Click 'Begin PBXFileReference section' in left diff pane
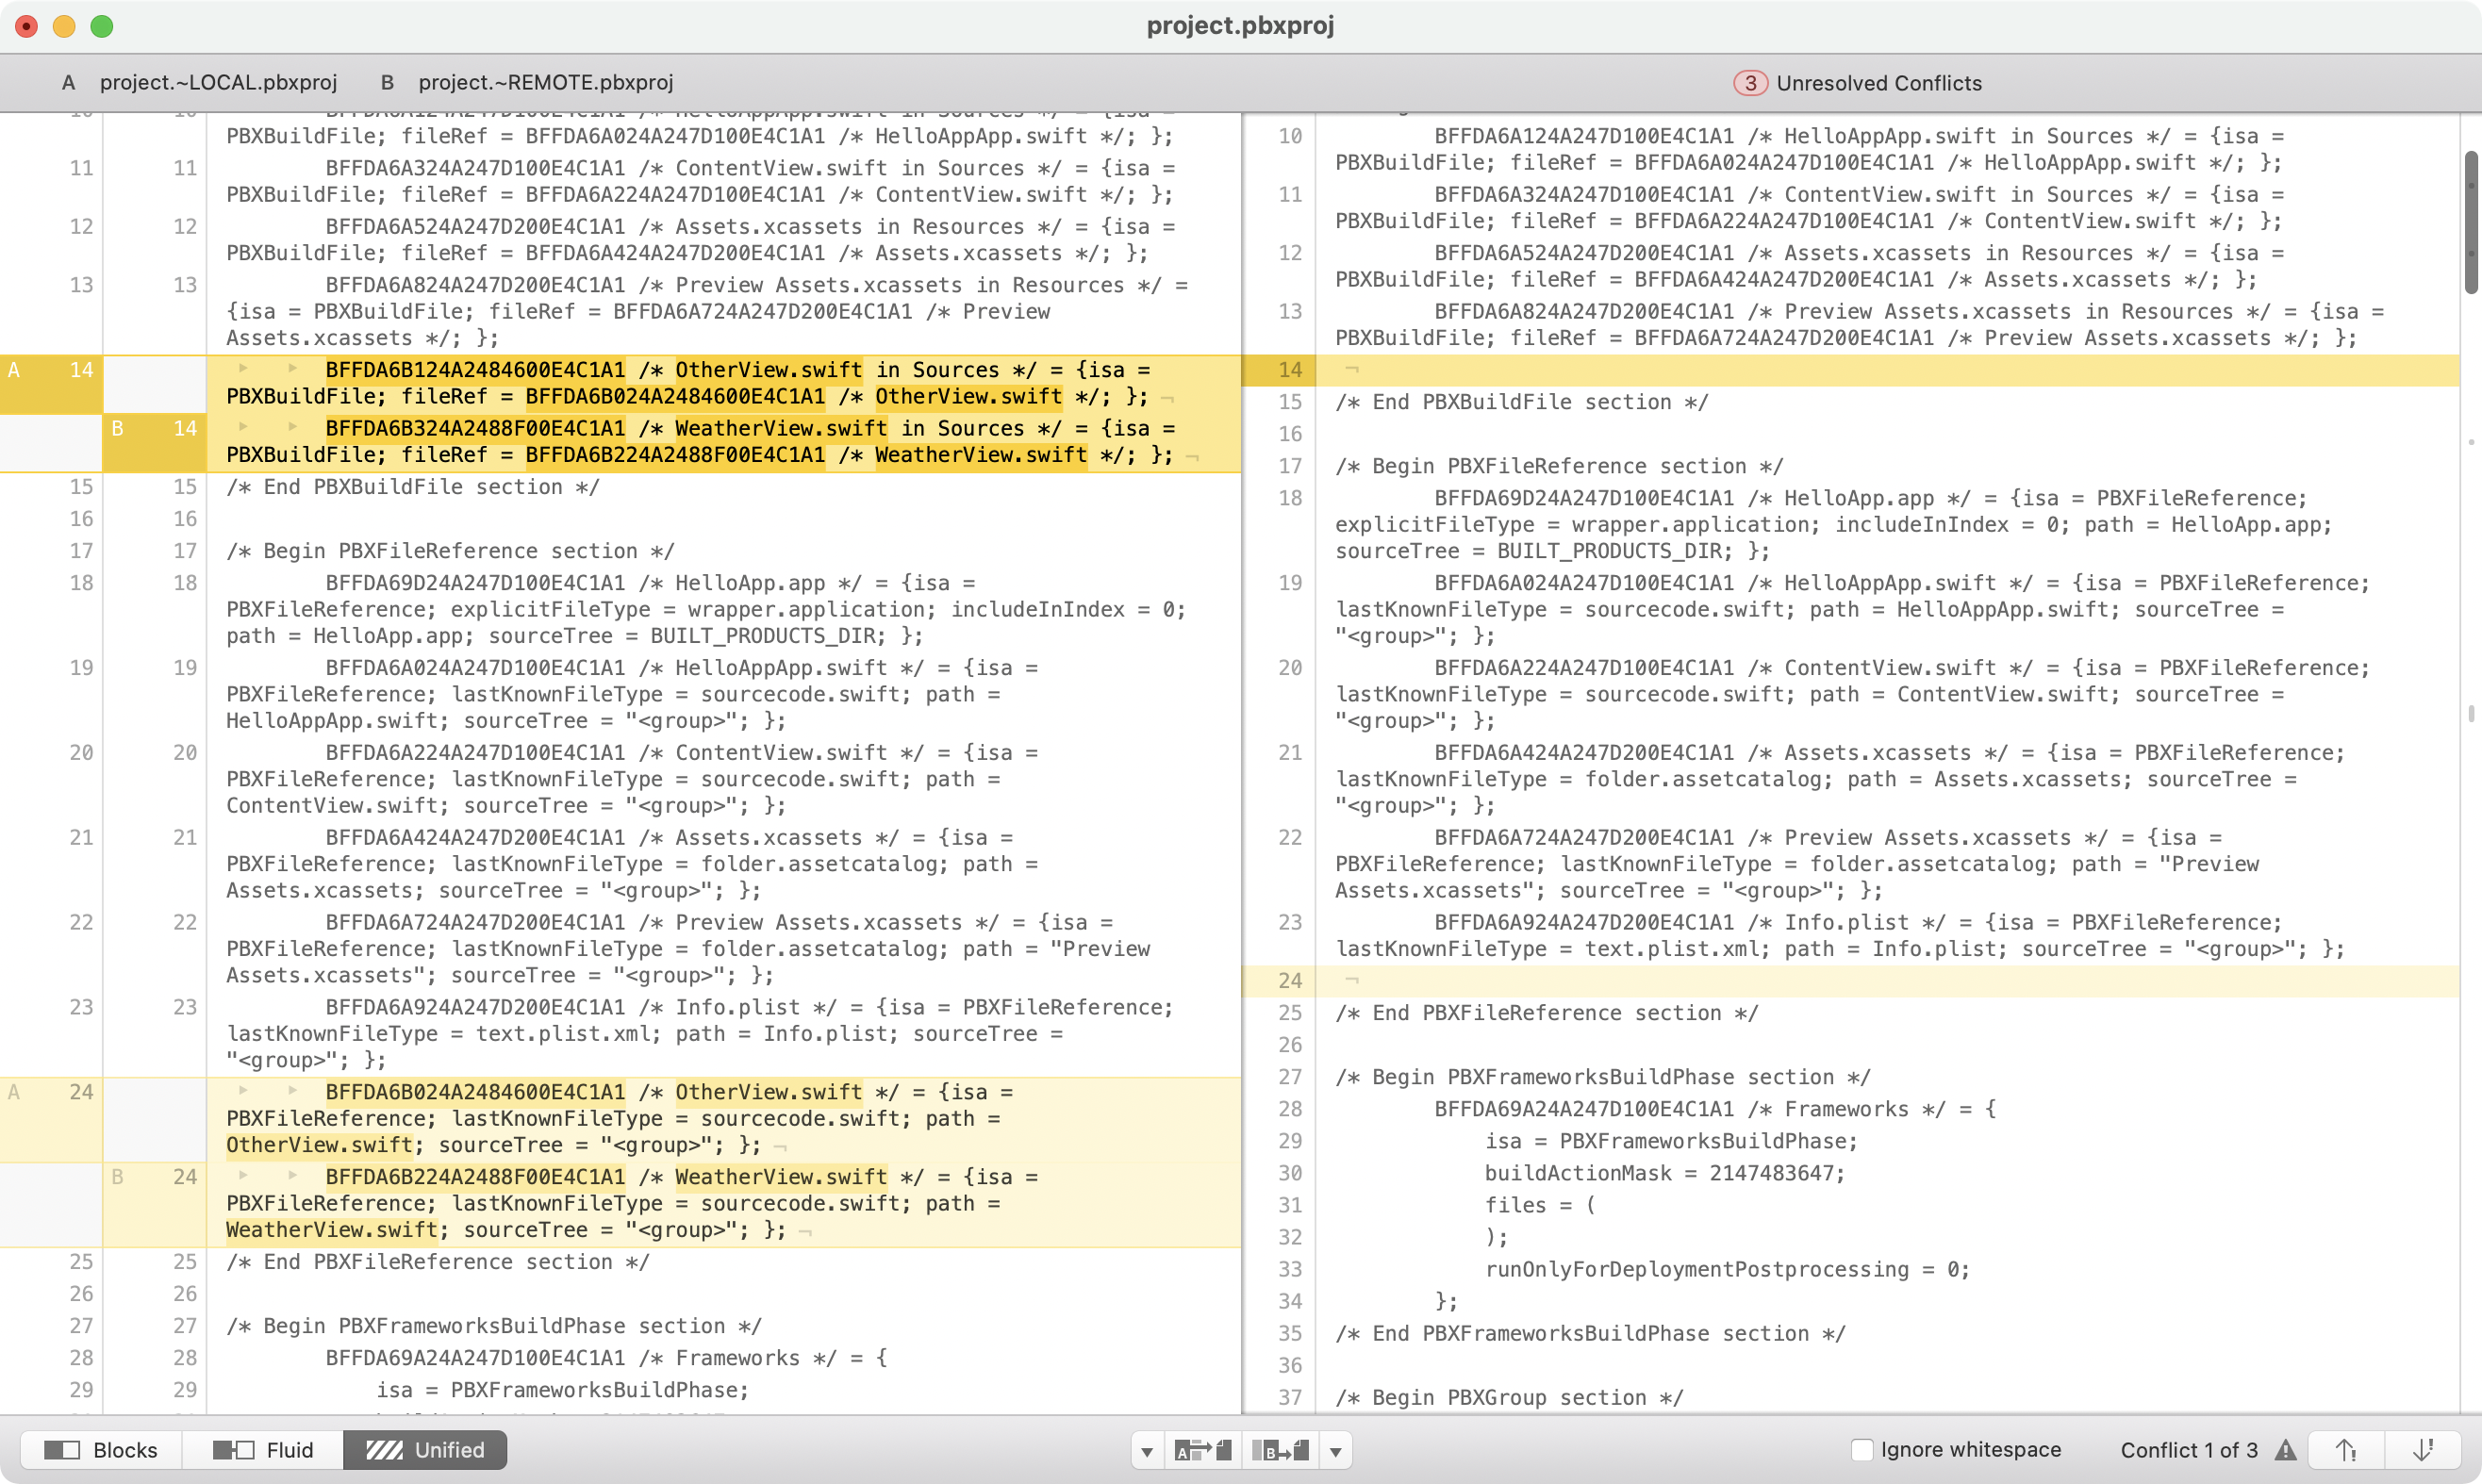 tap(450, 551)
